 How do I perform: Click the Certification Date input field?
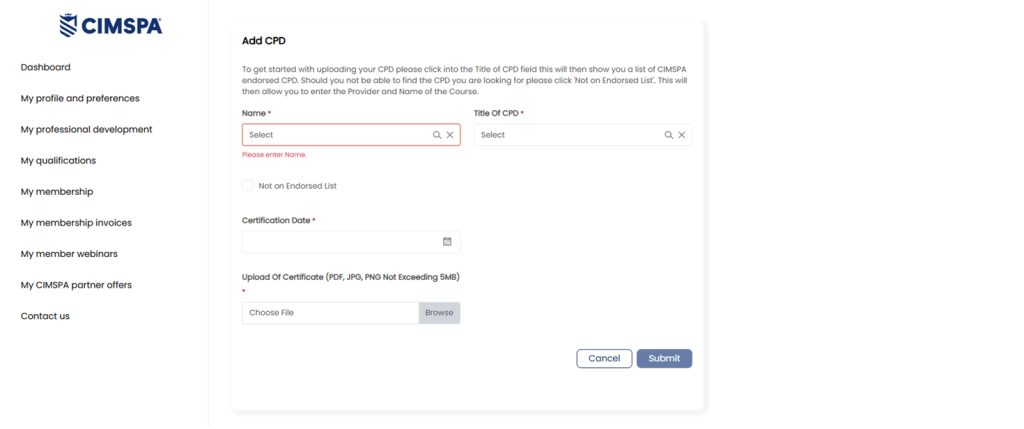click(x=340, y=242)
